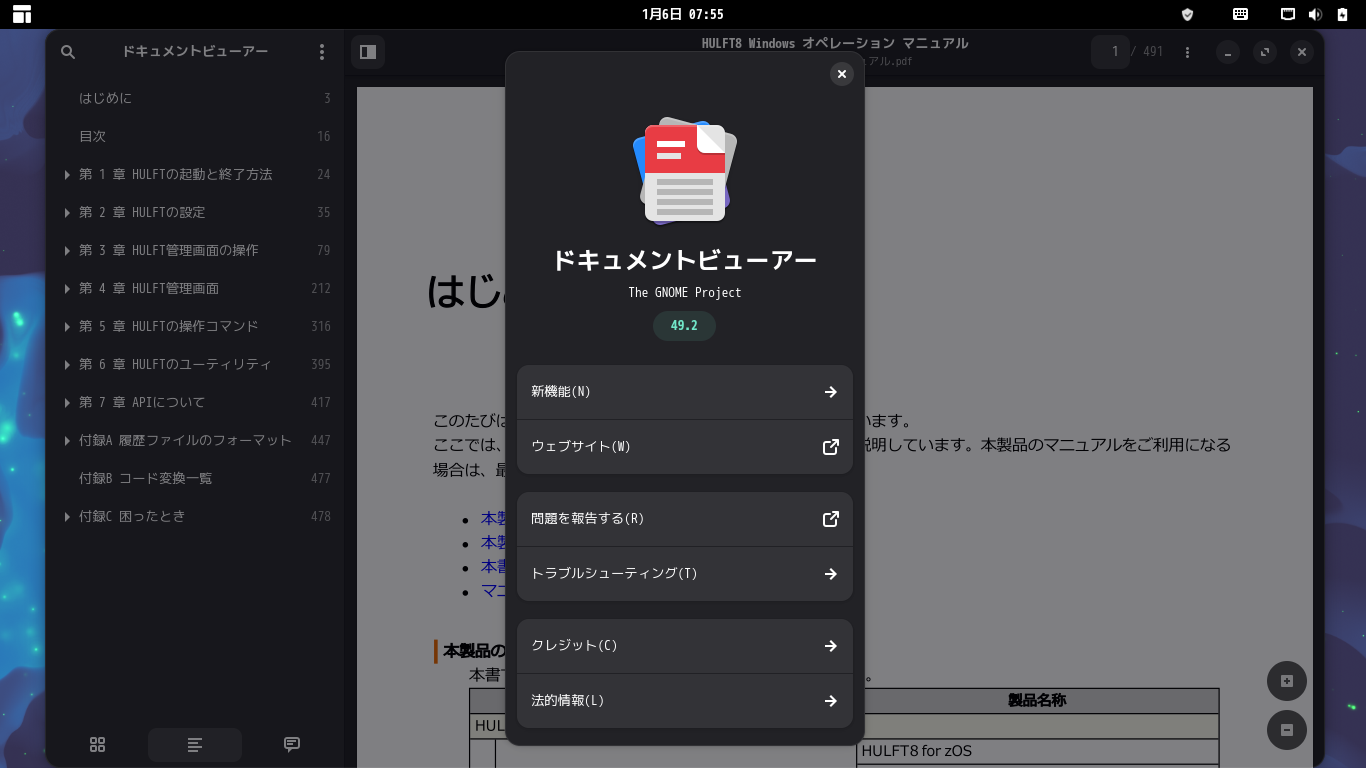Open 問題を報告する(R) issue report link
This screenshot has height=768, width=1366.
pos(685,519)
